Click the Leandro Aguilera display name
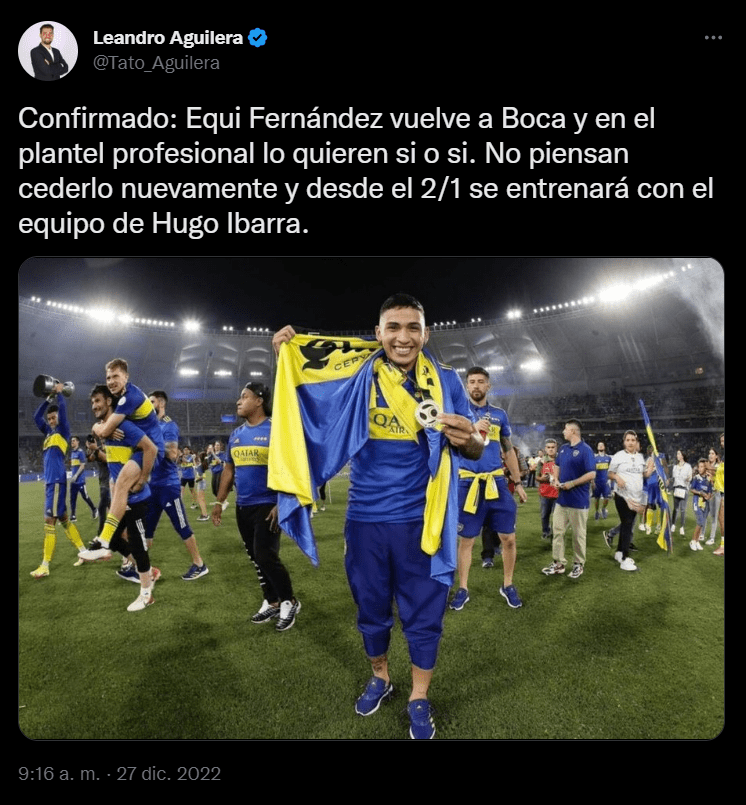This screenshot has width=746, height=805. pos(167,38)
